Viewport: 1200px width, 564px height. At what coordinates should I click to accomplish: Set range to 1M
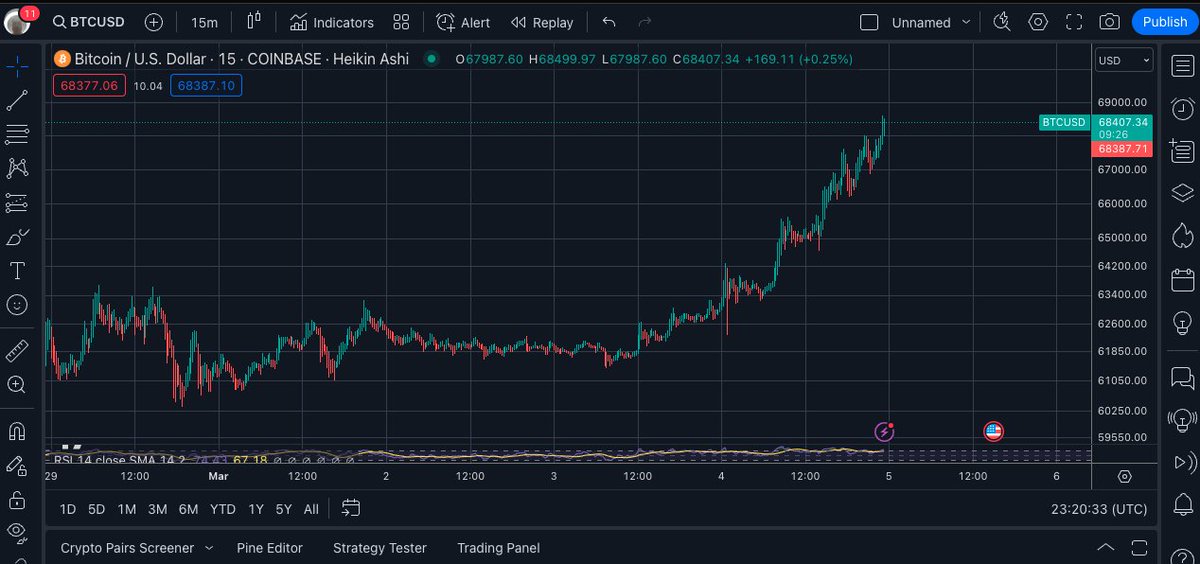click(x=126, y=509)
